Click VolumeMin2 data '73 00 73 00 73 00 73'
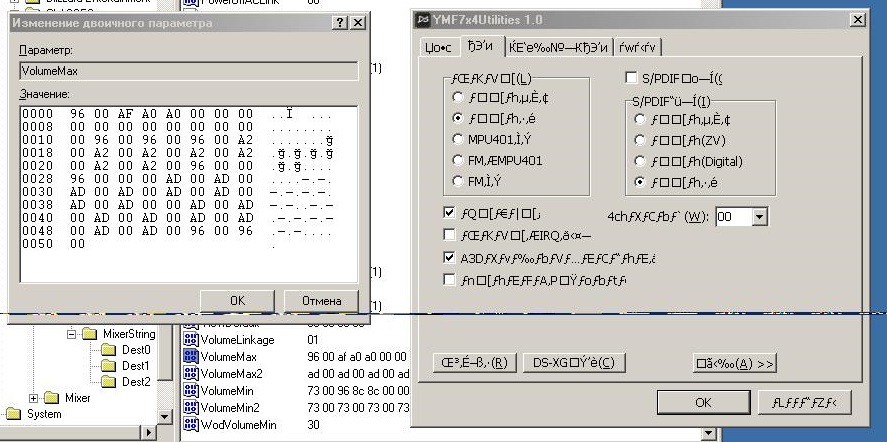 pyautogui.click(x=358, y=407)
